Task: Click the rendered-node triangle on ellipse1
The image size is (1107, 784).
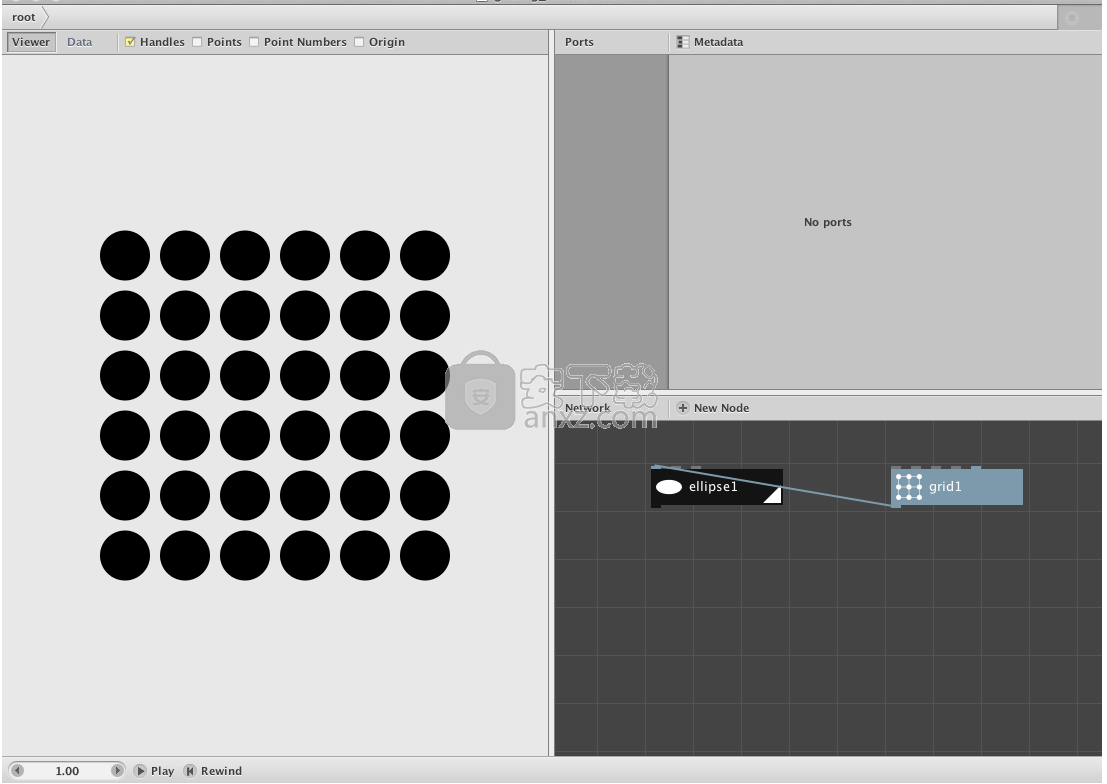Action: 774,495
